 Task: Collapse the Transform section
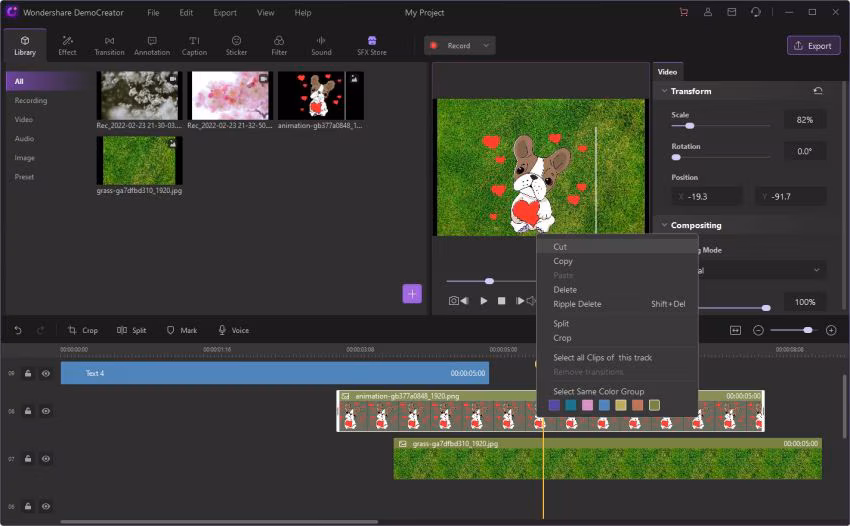(664, 91)
